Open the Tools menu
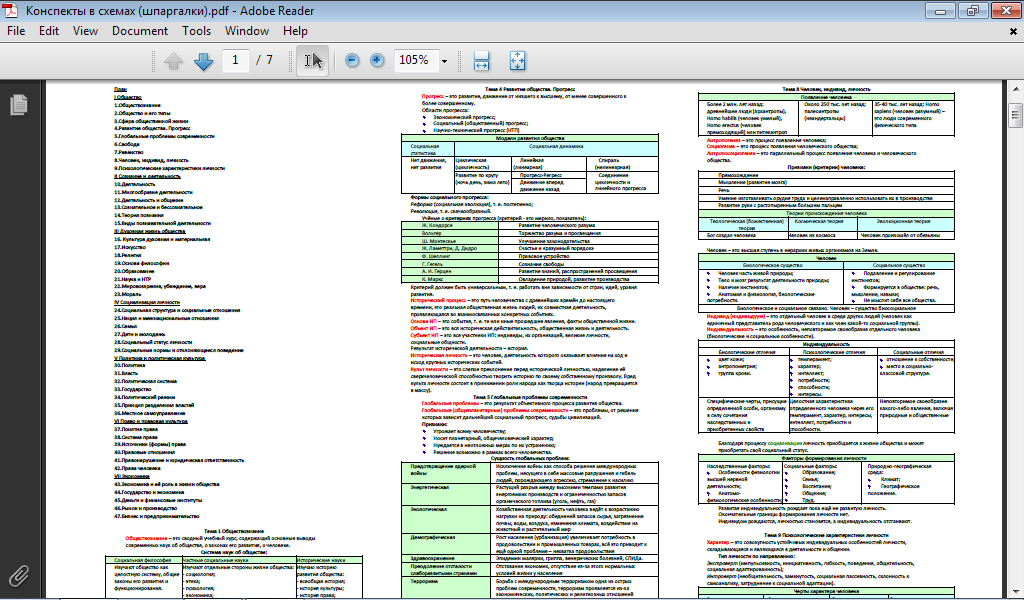The width and height of the screenshot is (1024, 600). coord(197,31)
